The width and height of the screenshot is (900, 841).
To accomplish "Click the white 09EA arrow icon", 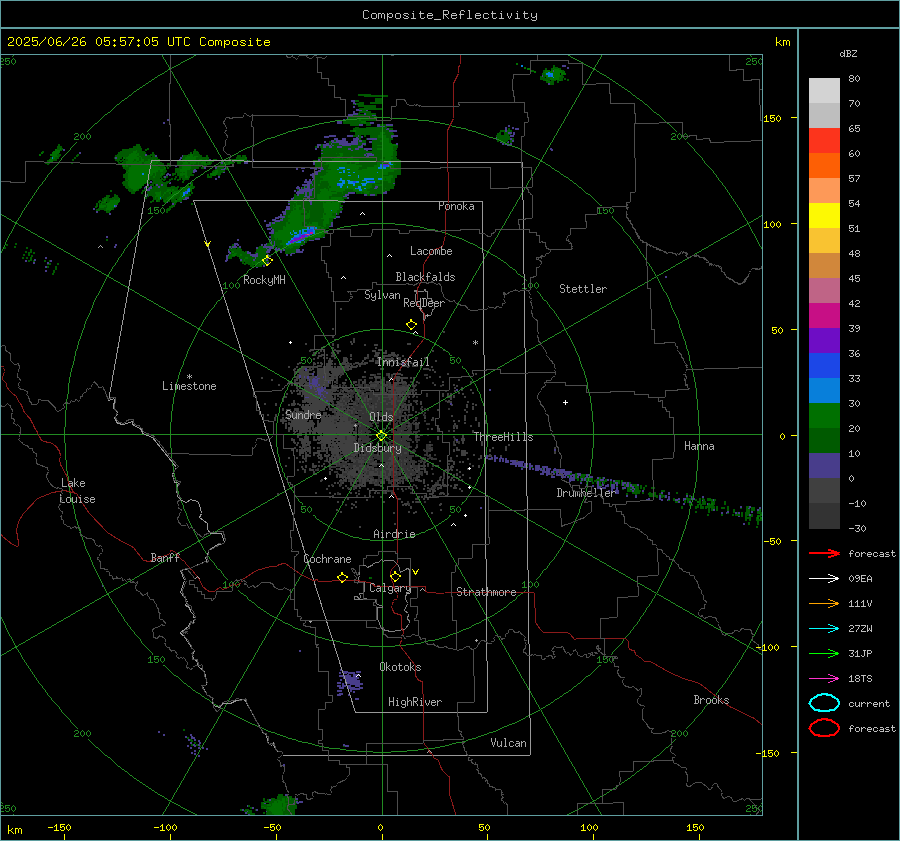I will tap(824, 579).
